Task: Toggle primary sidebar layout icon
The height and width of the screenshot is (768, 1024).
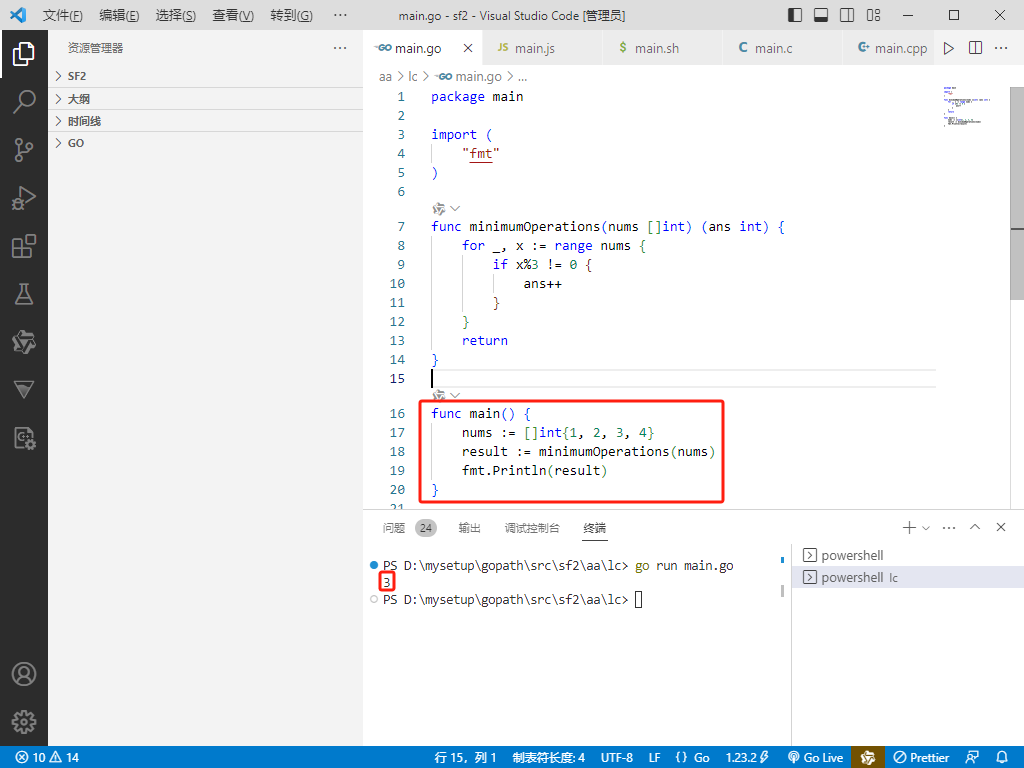Action: coord(795,15)
